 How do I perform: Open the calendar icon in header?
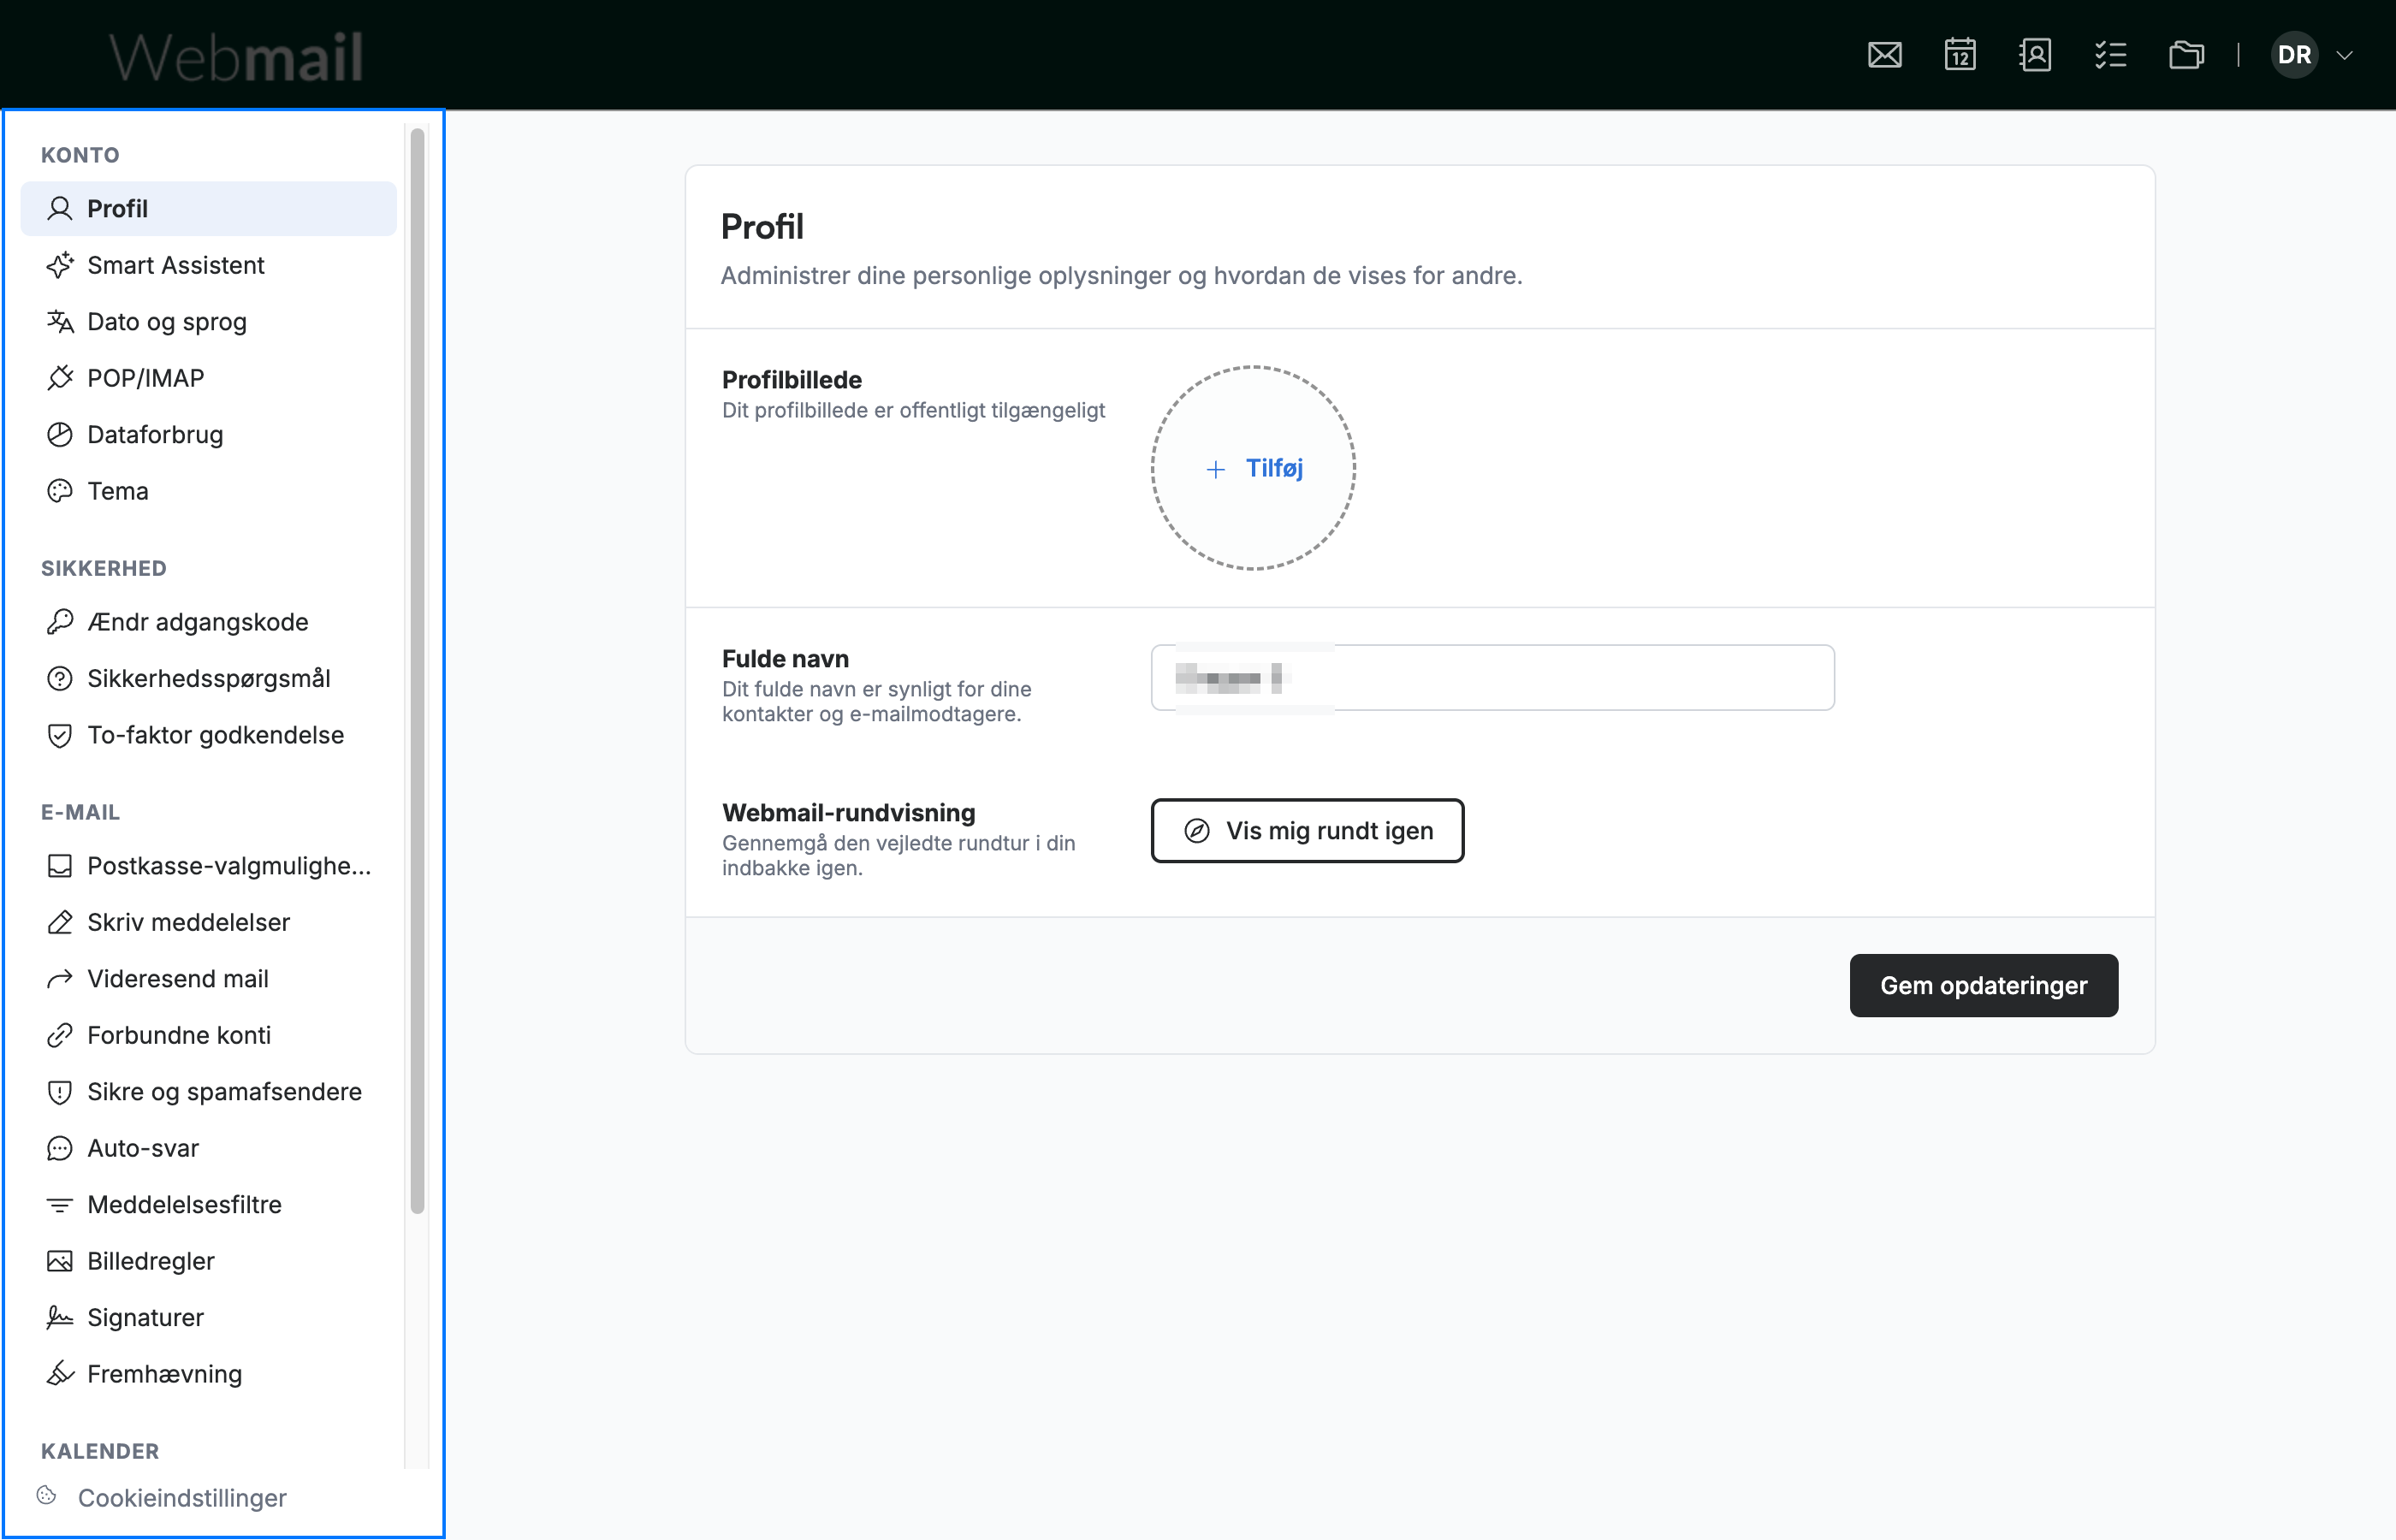pyautogui.click(x=1960, y=55)
